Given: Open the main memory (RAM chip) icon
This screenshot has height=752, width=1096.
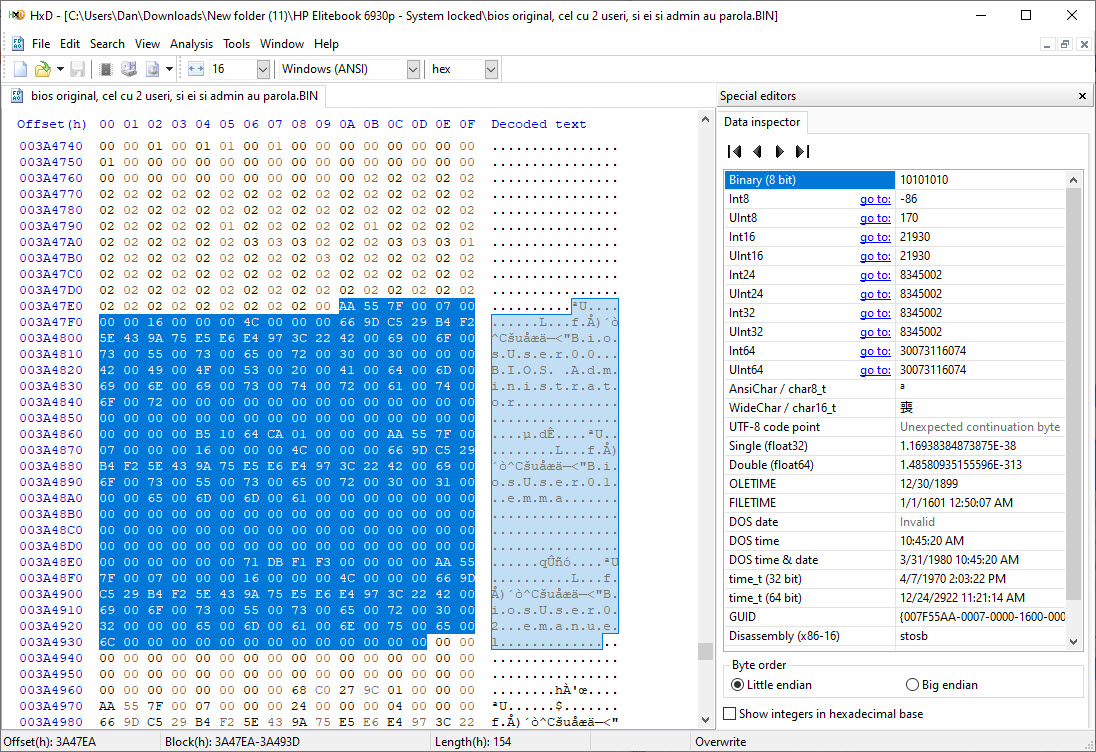Looking at the screenshot, I should 106,69.
